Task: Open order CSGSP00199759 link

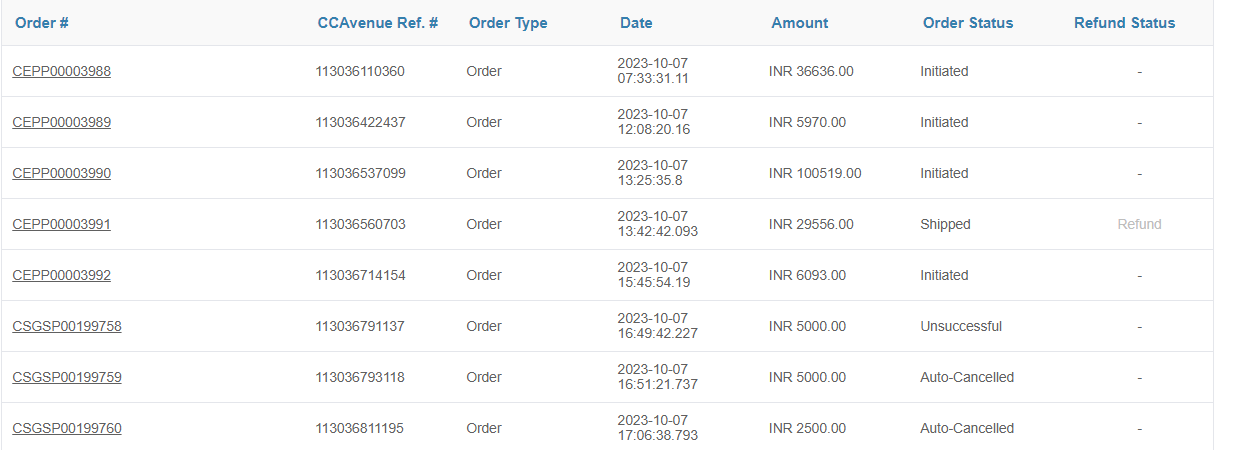Action: (67, 377)
